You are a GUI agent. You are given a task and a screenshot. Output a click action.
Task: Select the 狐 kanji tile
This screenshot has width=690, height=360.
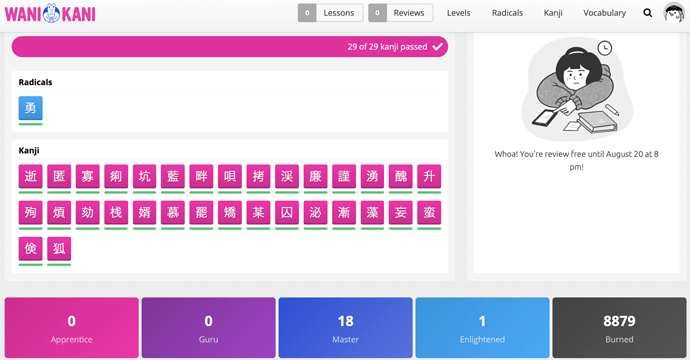(59, 249)
